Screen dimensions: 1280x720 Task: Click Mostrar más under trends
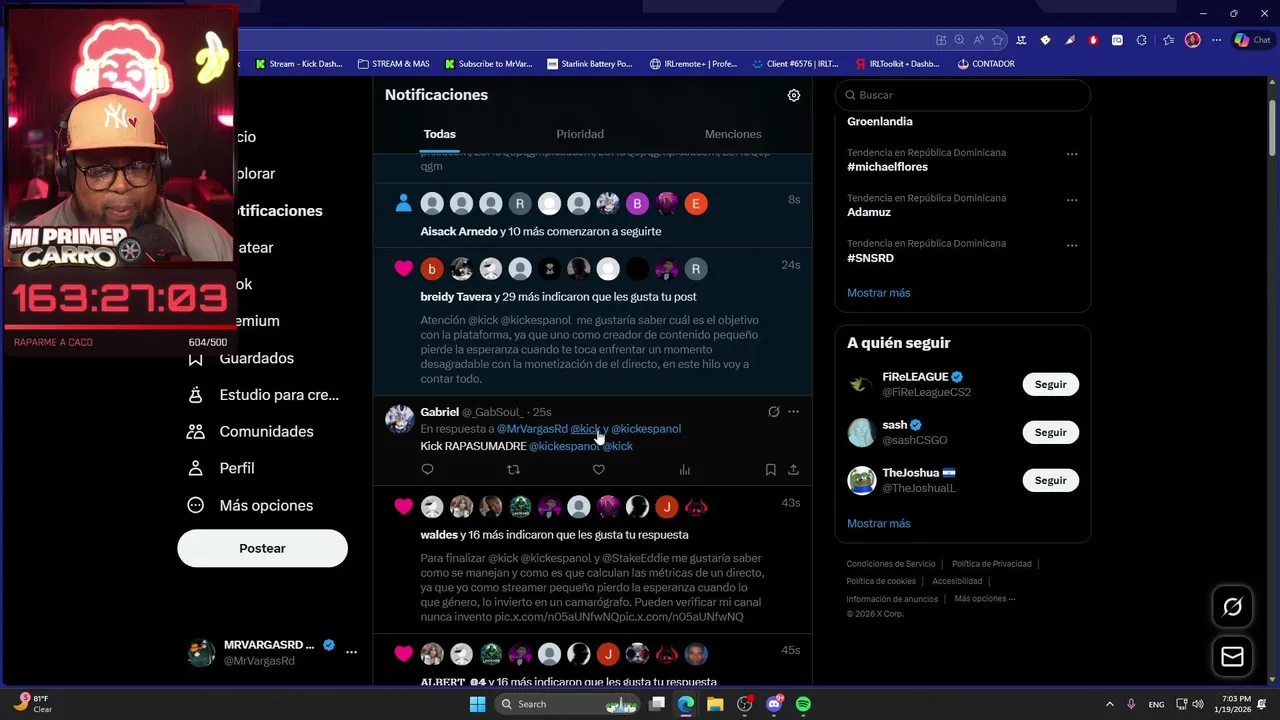879,293
